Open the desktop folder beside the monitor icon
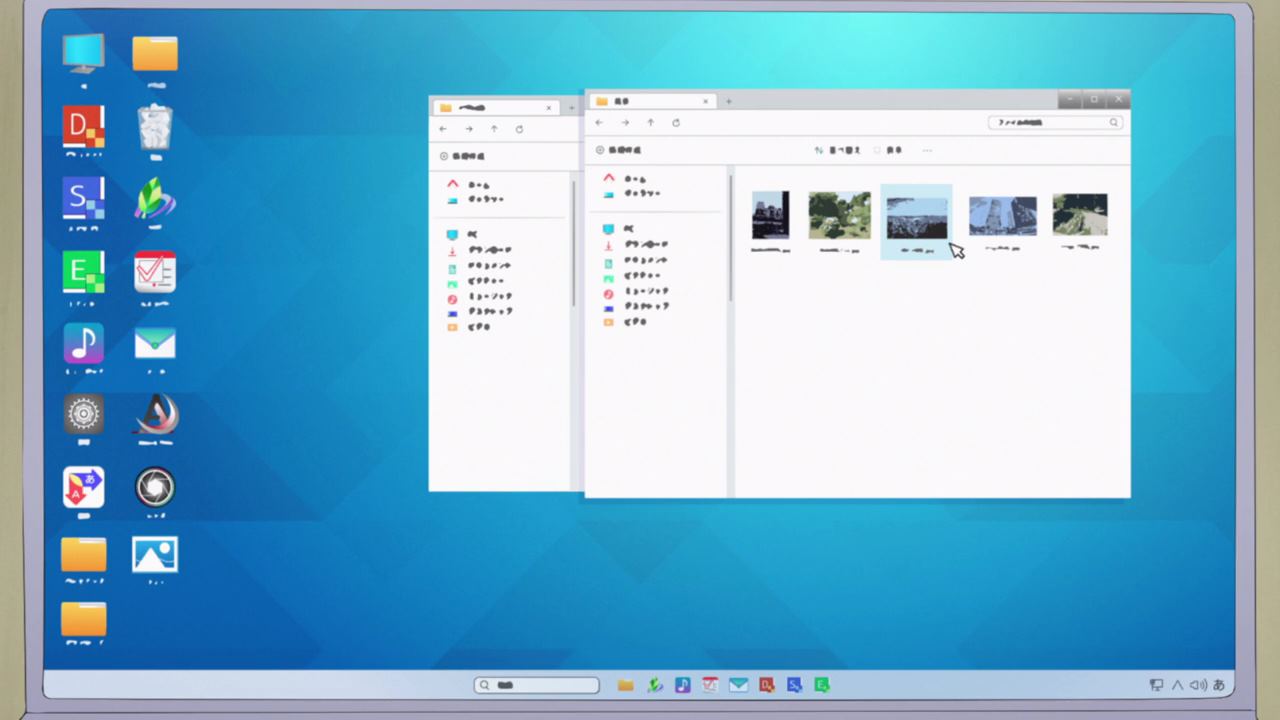This screenshot has width=1280, height=720. click(x=155, y=53)
